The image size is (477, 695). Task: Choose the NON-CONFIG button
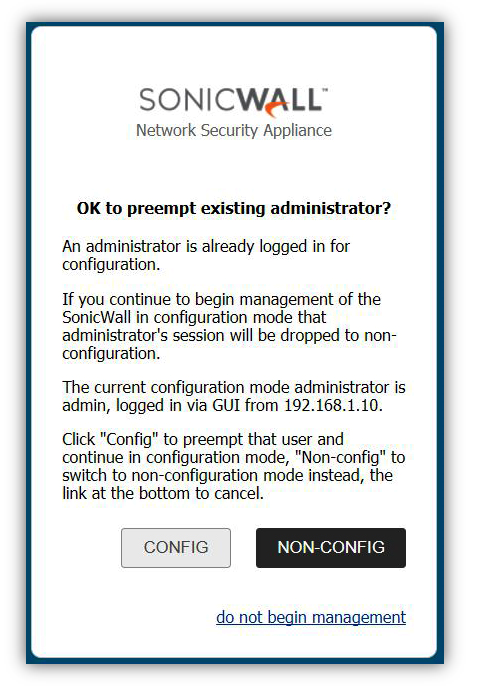pyautogui.click(x=331, y=547)
